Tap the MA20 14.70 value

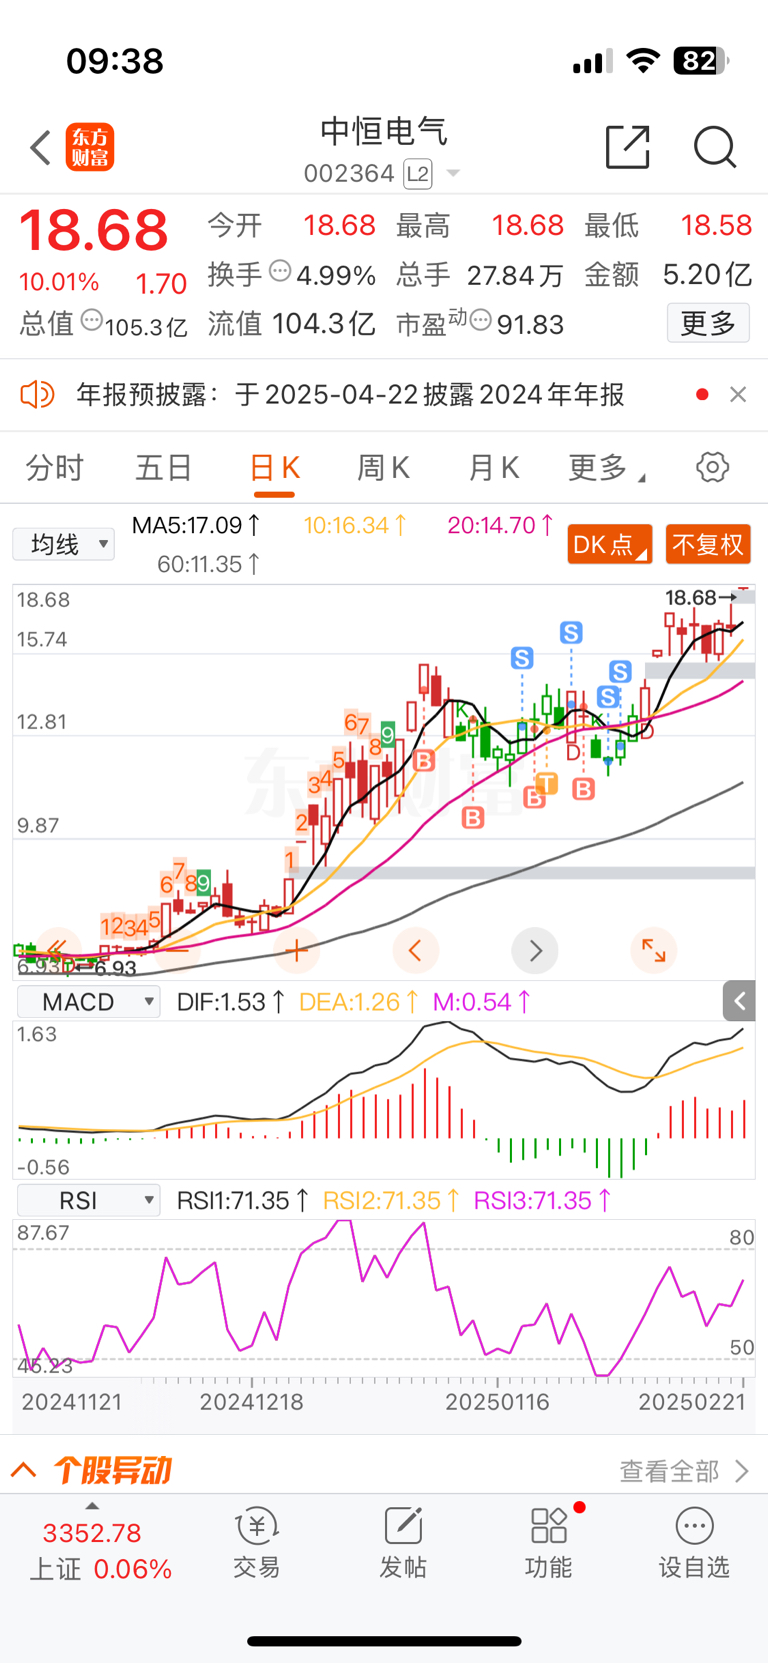pos(500,525)
